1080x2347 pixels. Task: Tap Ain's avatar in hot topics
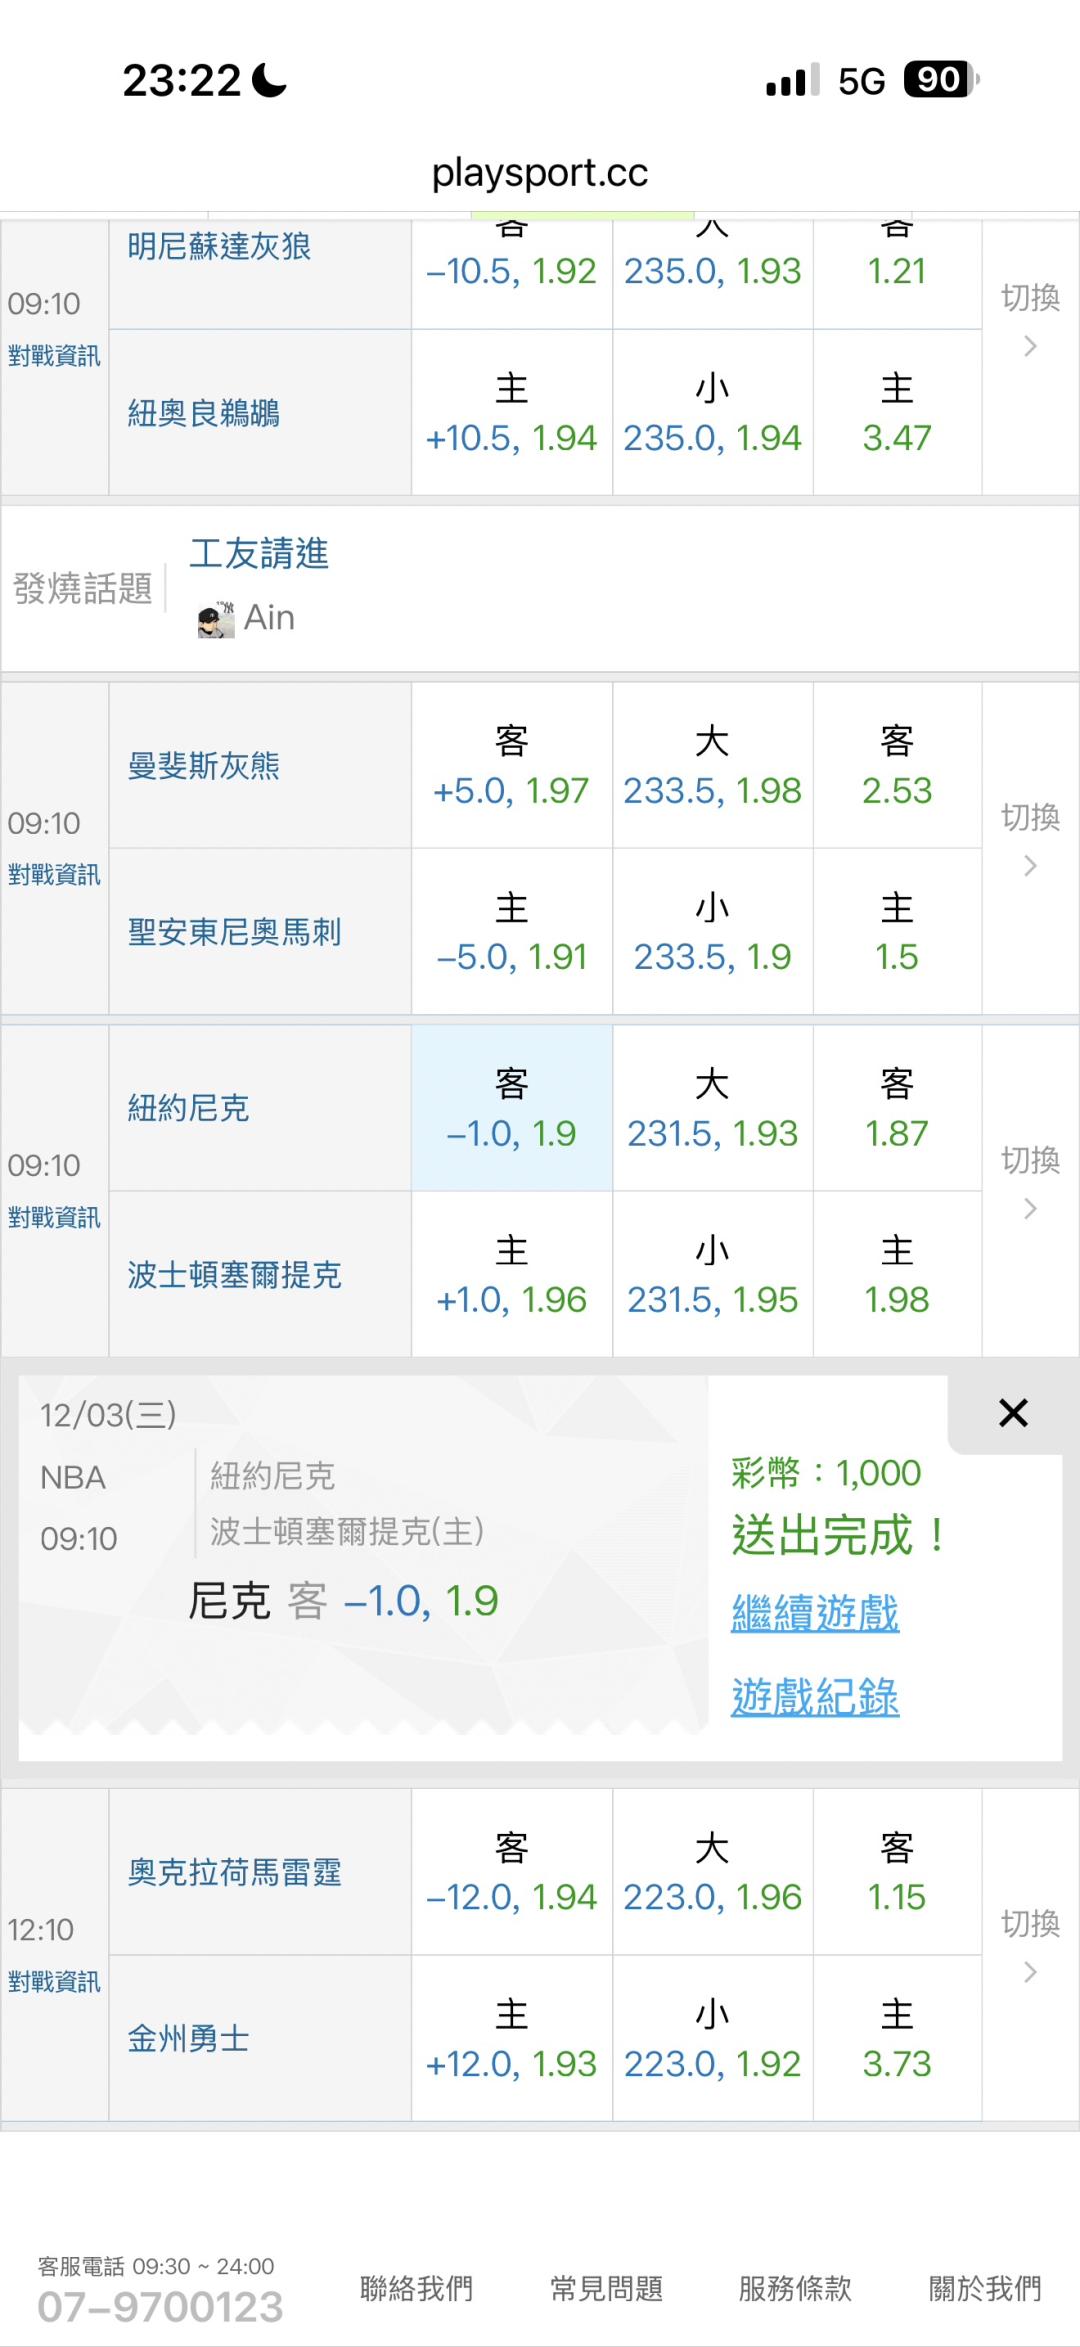(215, 619)
